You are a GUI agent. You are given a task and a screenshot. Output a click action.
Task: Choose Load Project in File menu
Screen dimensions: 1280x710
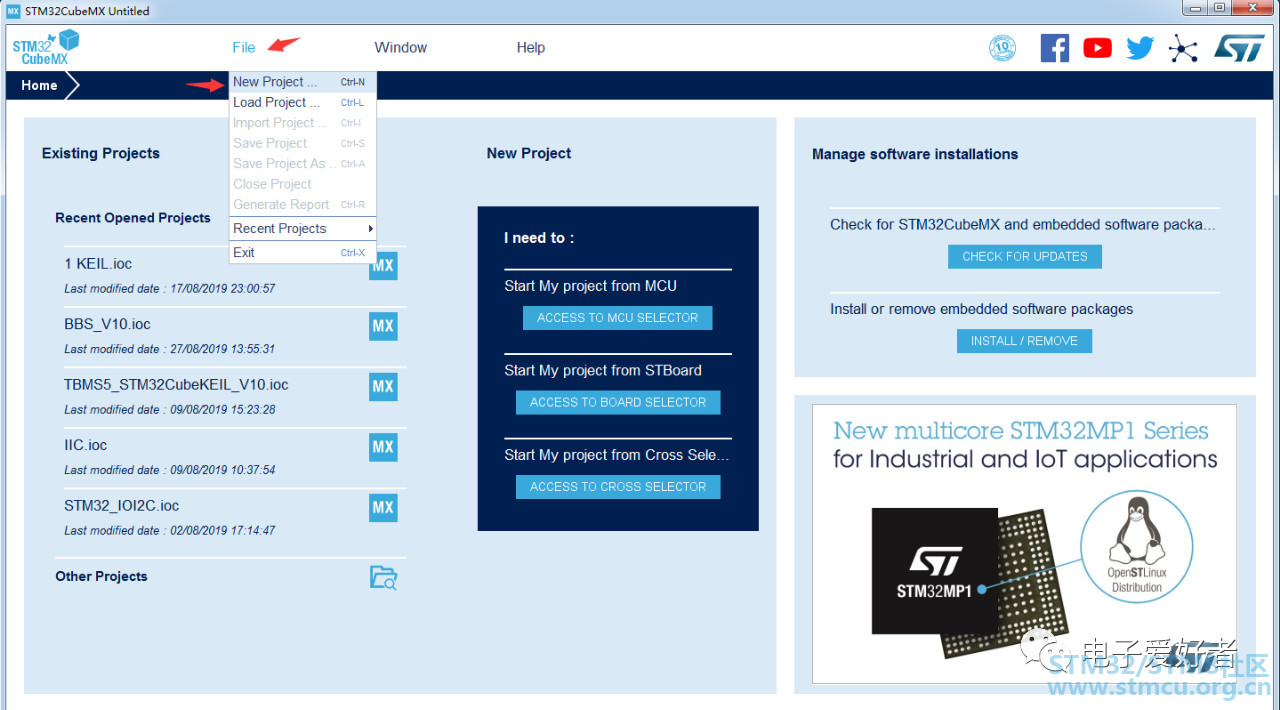[x=302, y=102]
